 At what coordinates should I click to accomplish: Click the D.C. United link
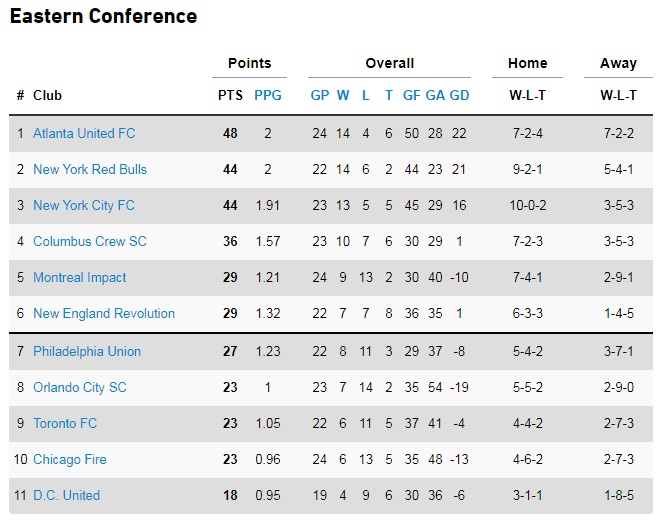67,495
